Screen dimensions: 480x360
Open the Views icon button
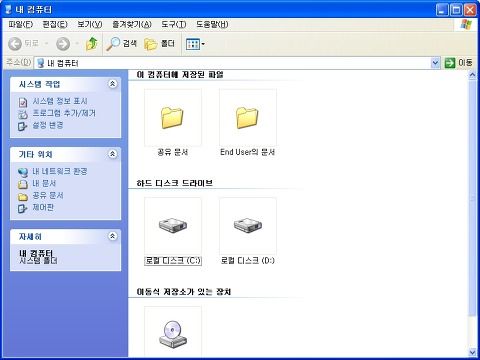[193, 44]
